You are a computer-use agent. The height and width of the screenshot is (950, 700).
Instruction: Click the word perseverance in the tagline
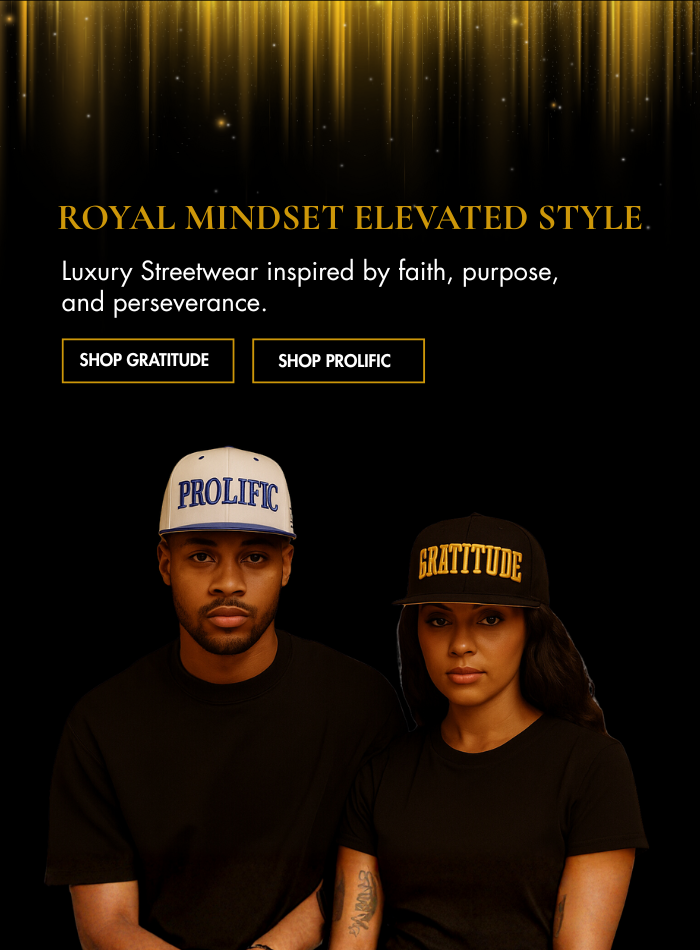point(190,304)
